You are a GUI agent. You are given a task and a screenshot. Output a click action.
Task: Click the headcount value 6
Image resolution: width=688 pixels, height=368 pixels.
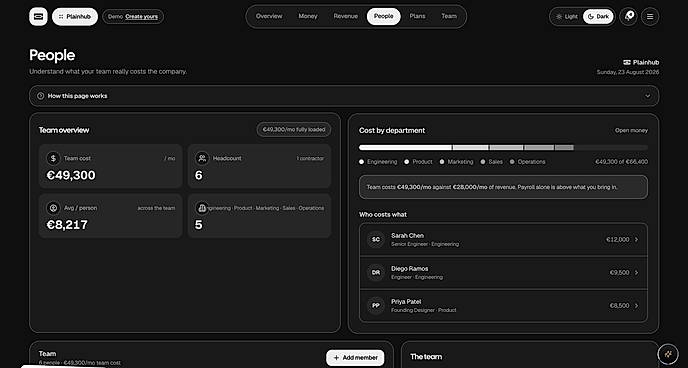click(x=198, y=175)
